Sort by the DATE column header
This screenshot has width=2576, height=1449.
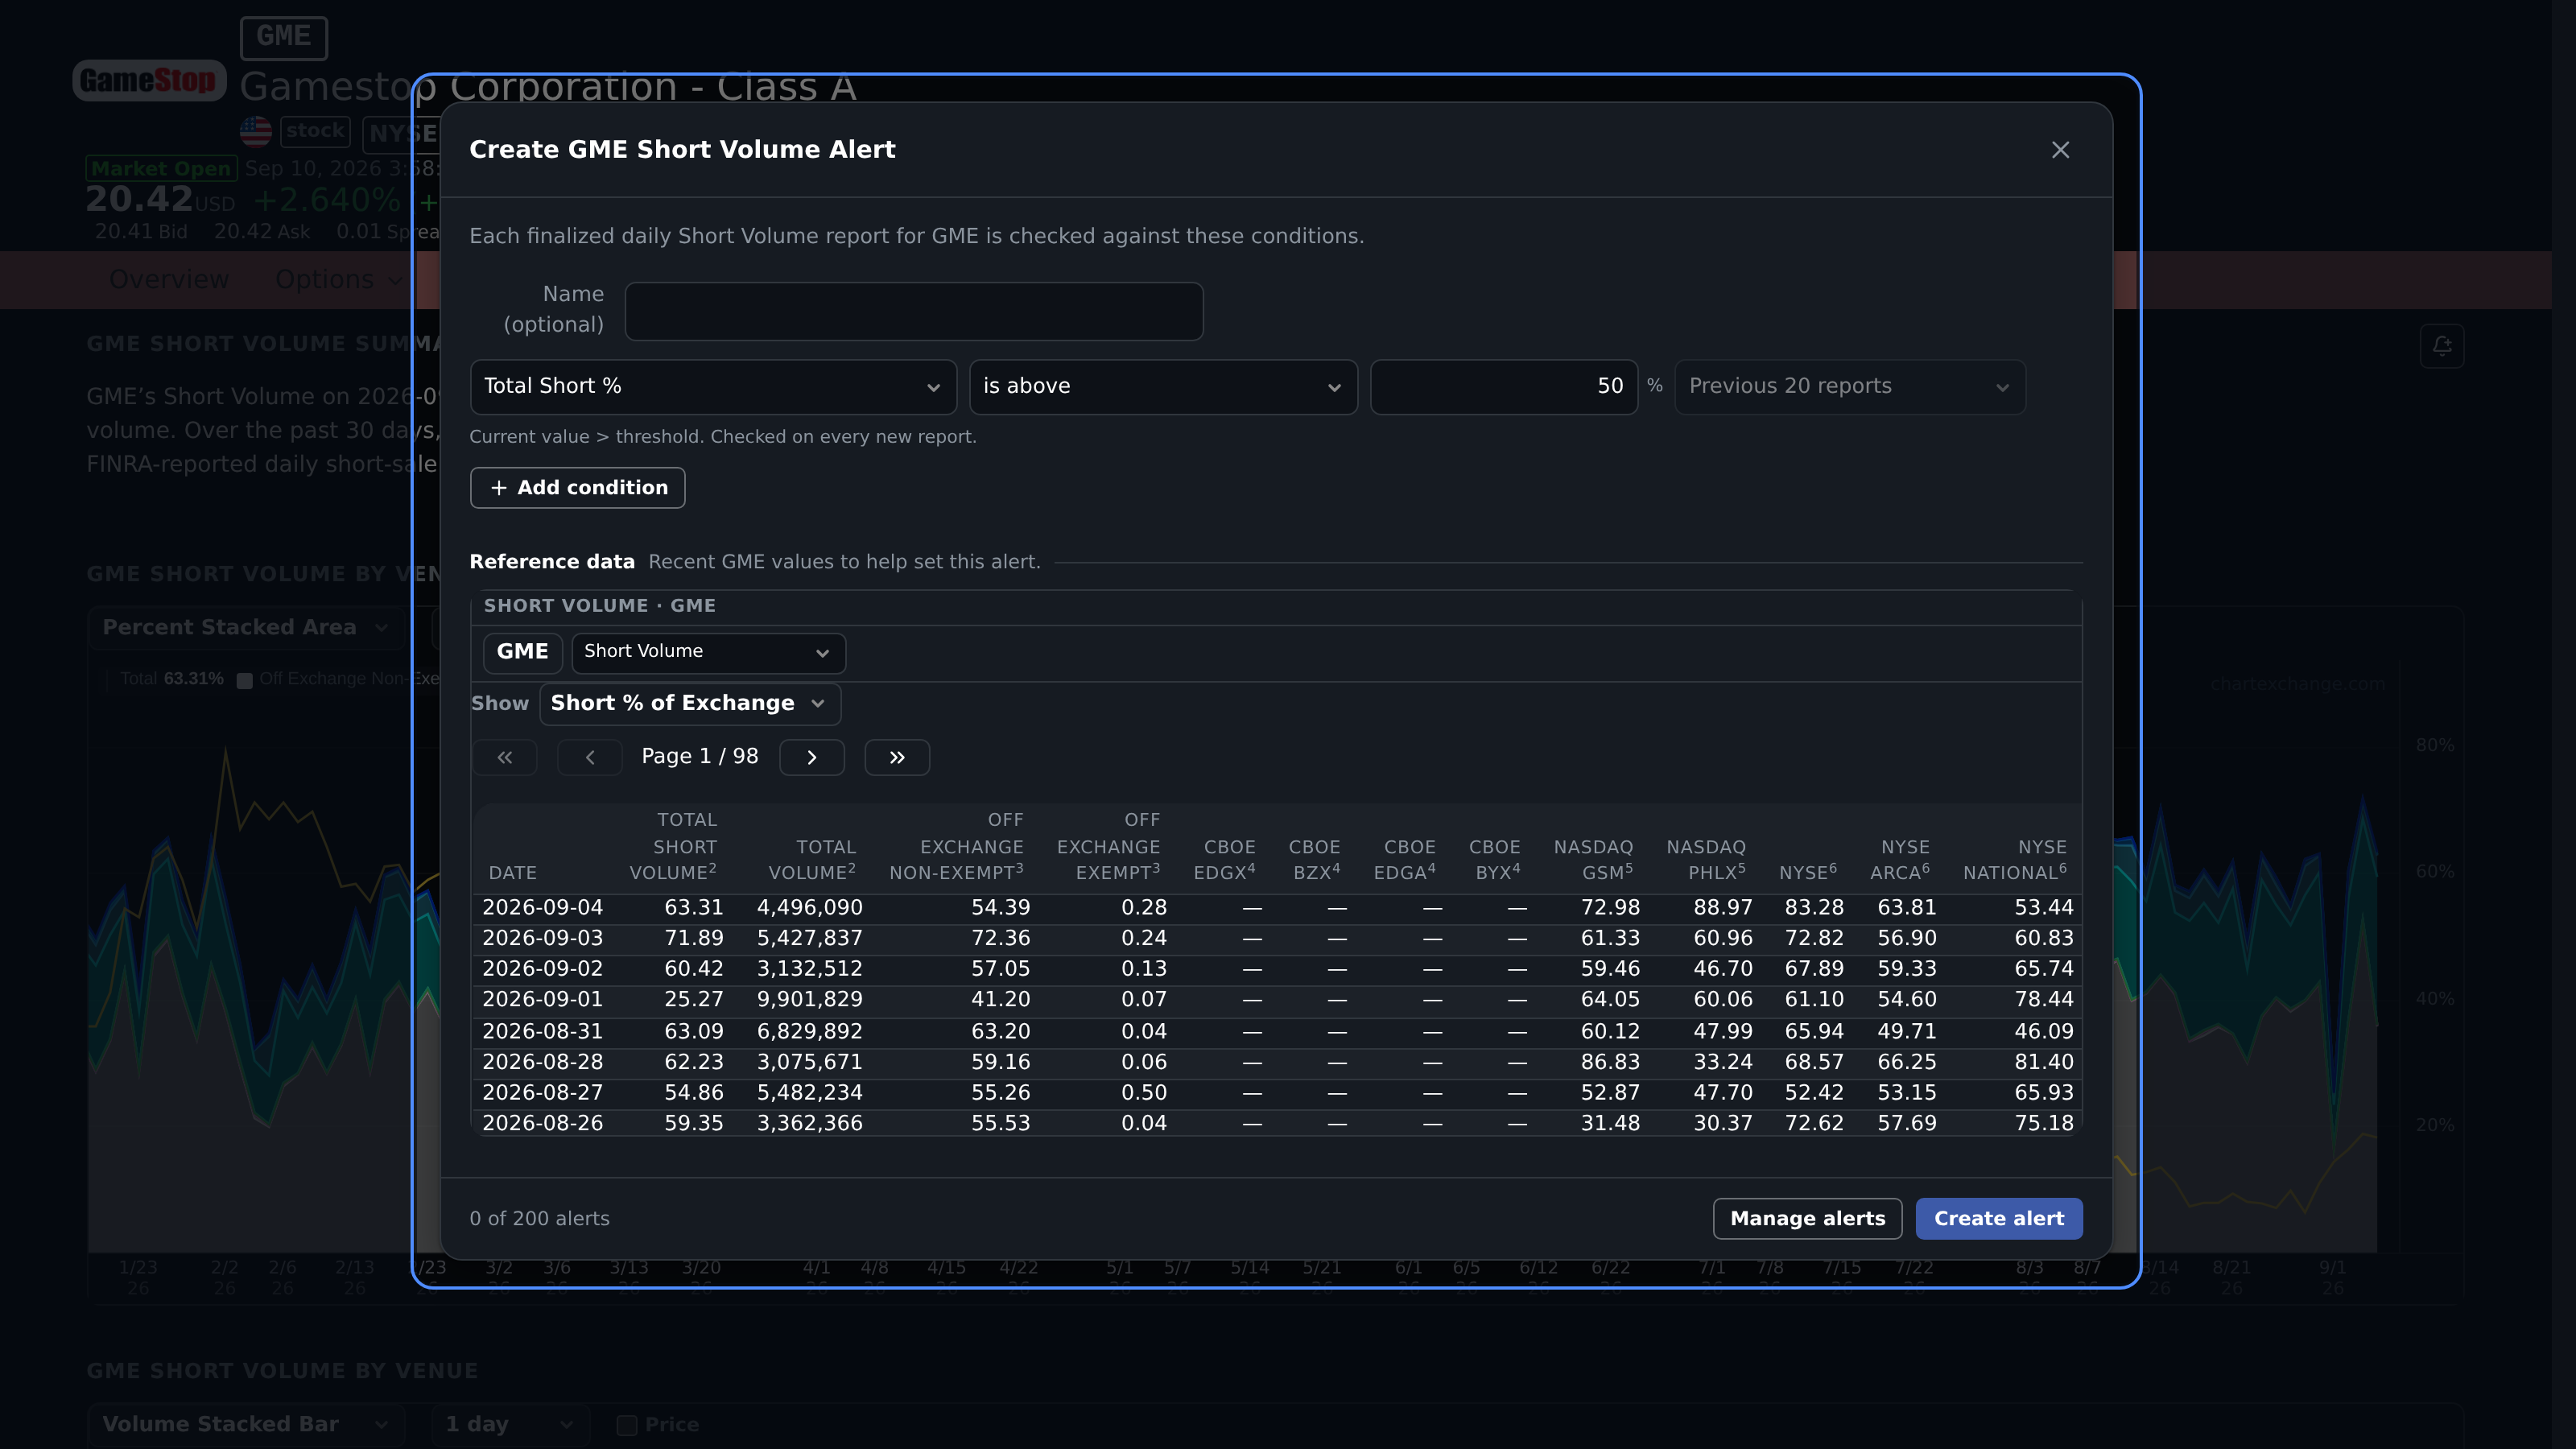tap(513, 873)
